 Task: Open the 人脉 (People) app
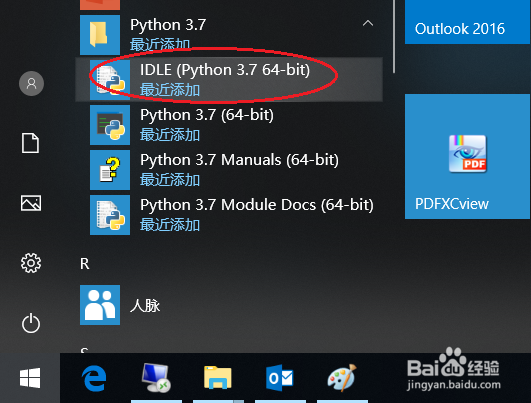click(229, 305)
